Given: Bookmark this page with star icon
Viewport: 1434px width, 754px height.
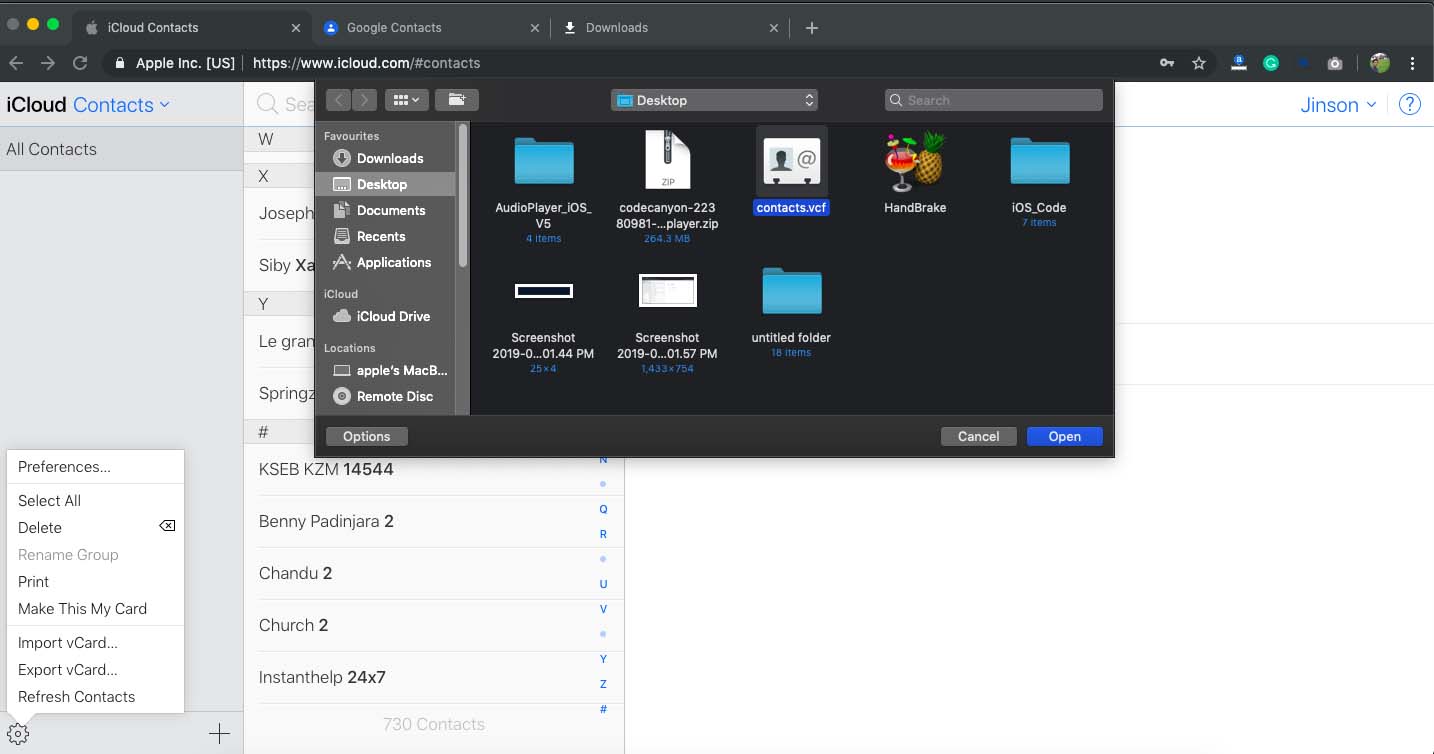Looking at the screenshot, I should 1199,63.
